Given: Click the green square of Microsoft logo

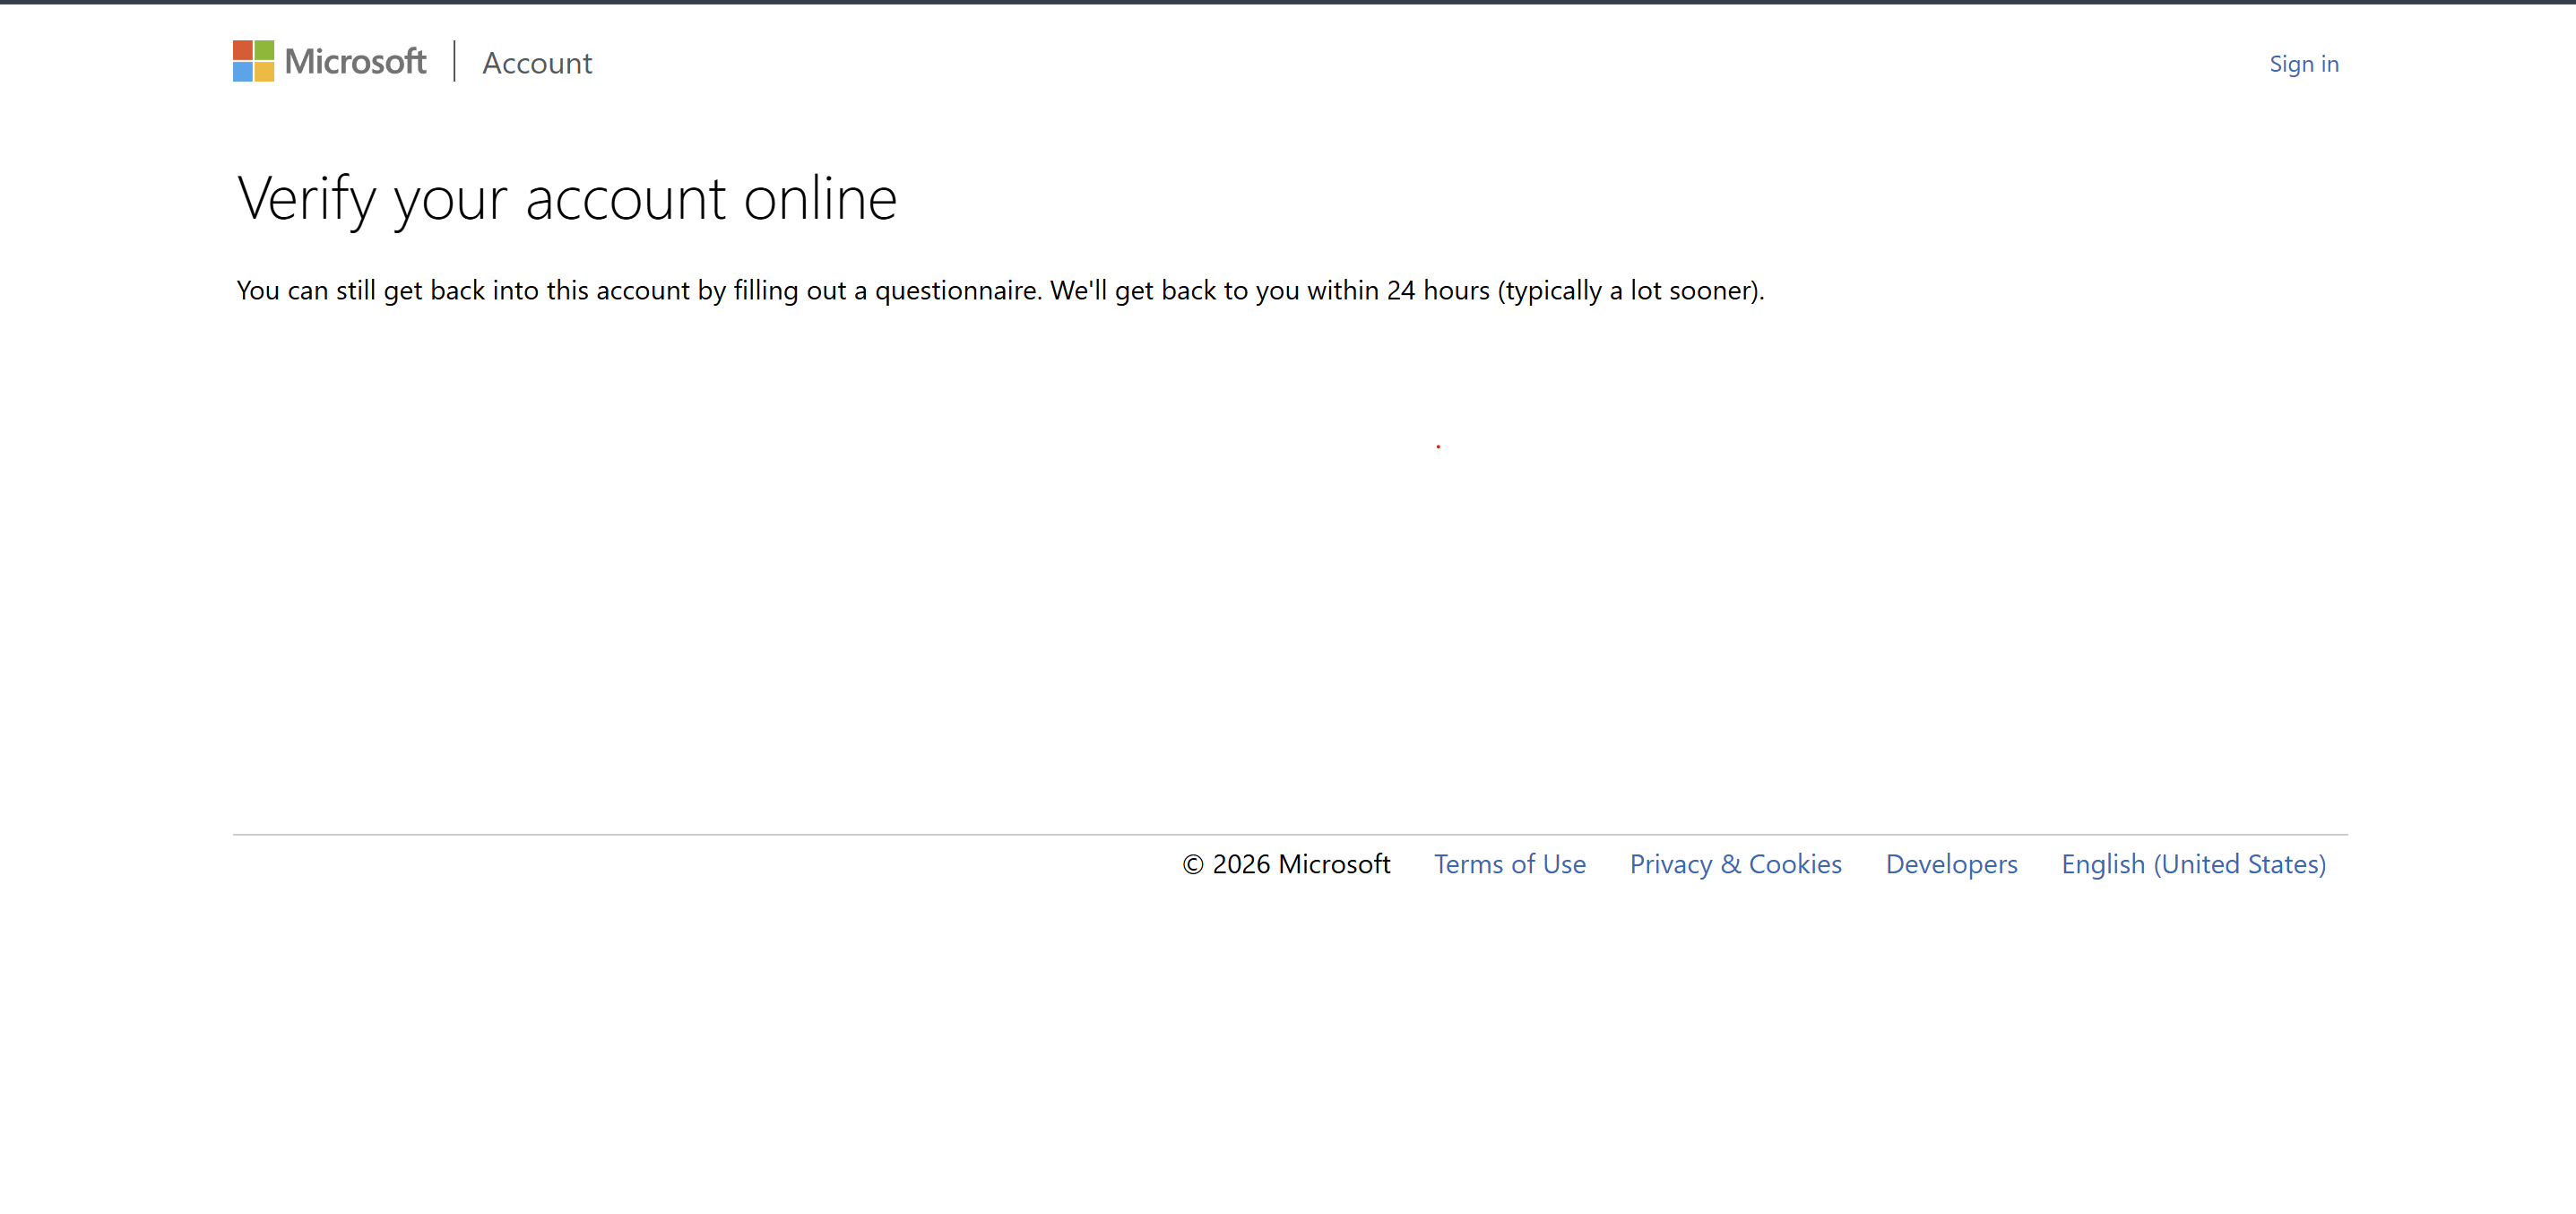Looking at the screenshot, I should (x=264, y=50).
